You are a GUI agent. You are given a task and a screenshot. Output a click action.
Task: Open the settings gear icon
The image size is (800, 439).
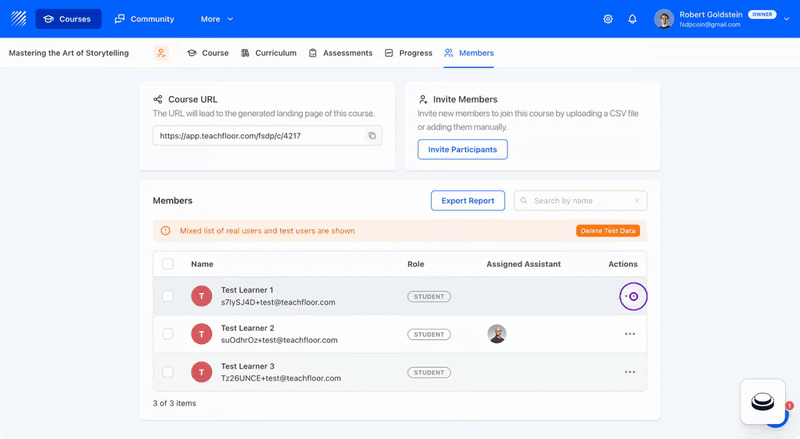[608, 19]
